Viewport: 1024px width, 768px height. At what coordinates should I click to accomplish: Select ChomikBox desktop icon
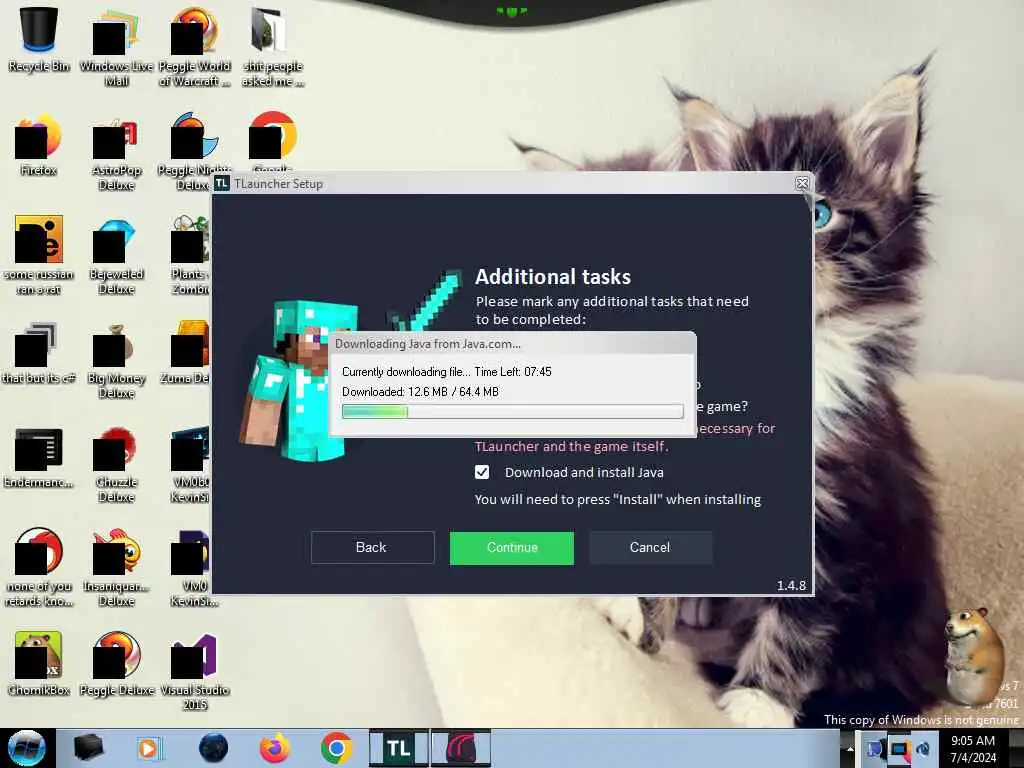click(x=39, y=664)
